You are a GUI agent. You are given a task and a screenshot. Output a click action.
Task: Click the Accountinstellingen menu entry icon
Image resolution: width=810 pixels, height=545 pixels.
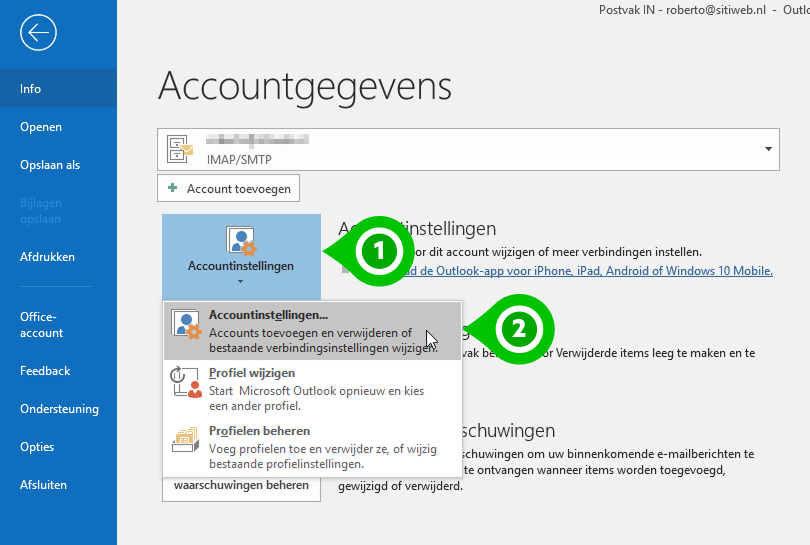coord(186,324)
